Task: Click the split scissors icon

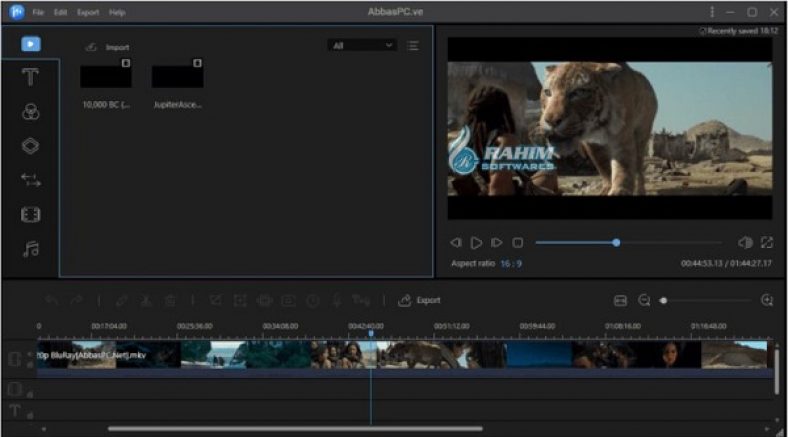Action: point(146,300)
